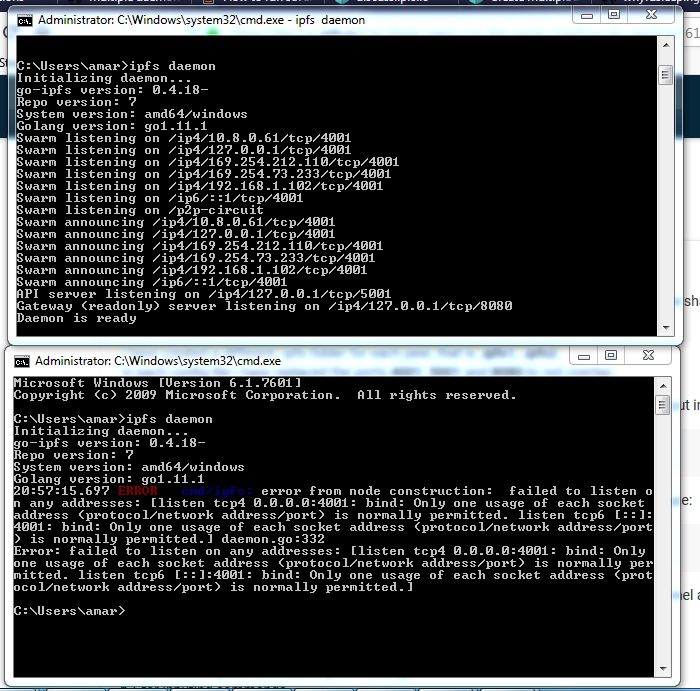Viewport: 700px width, 691px height.
Task: Click the 'Gateway (readonly) server listening' line
Action: click(264, 306)
